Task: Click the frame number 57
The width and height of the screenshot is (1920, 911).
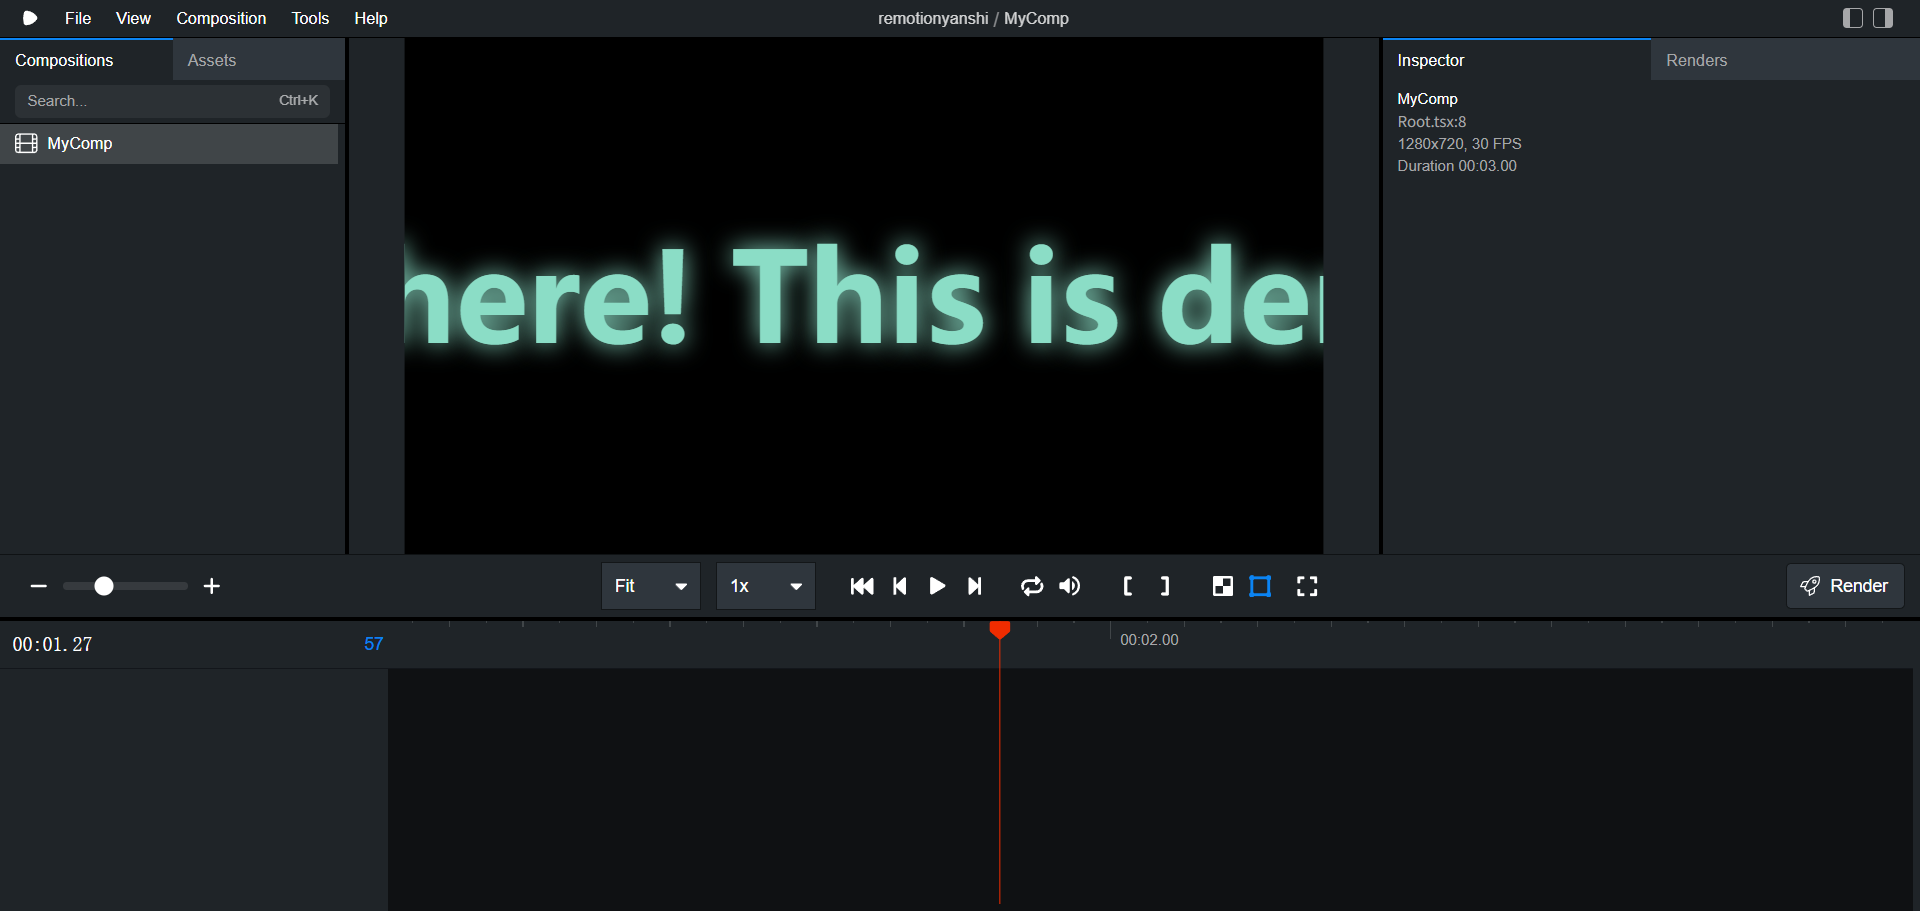Action: tap(374, 644)
